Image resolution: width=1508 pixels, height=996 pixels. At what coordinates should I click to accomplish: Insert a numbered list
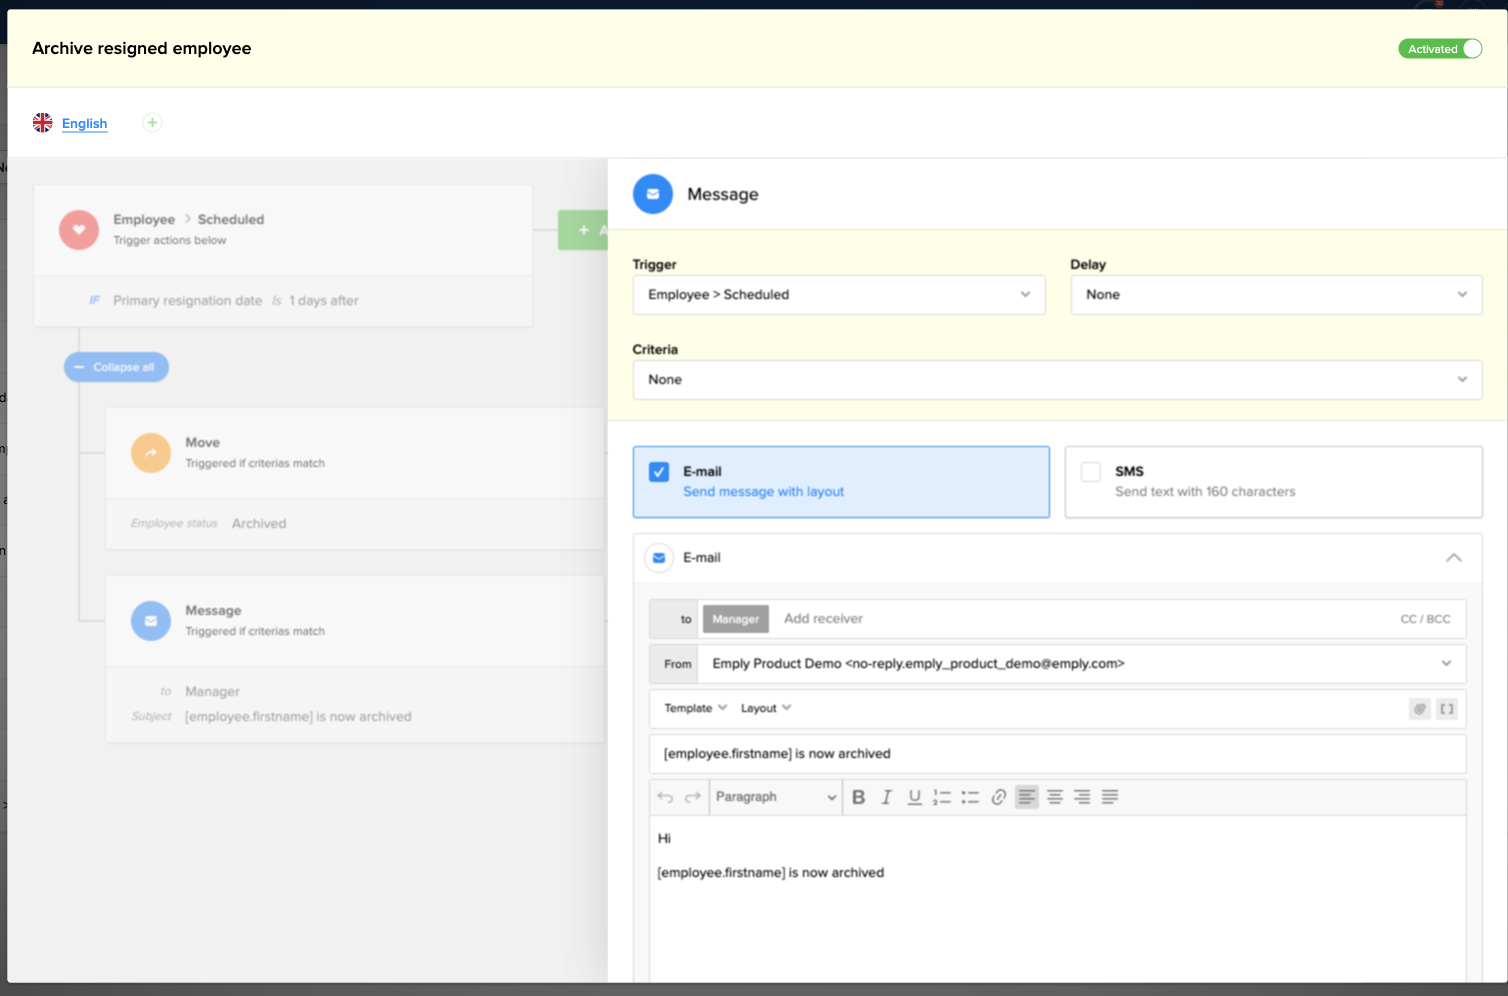point(942,797)
